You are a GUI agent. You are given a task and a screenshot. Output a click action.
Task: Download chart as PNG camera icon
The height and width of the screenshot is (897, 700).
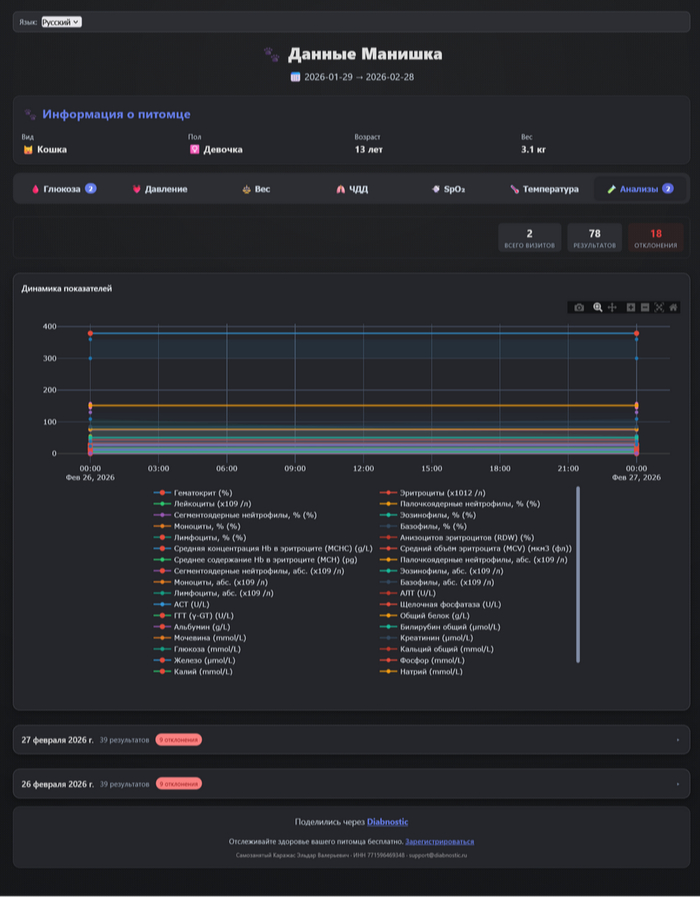(579, 307)
